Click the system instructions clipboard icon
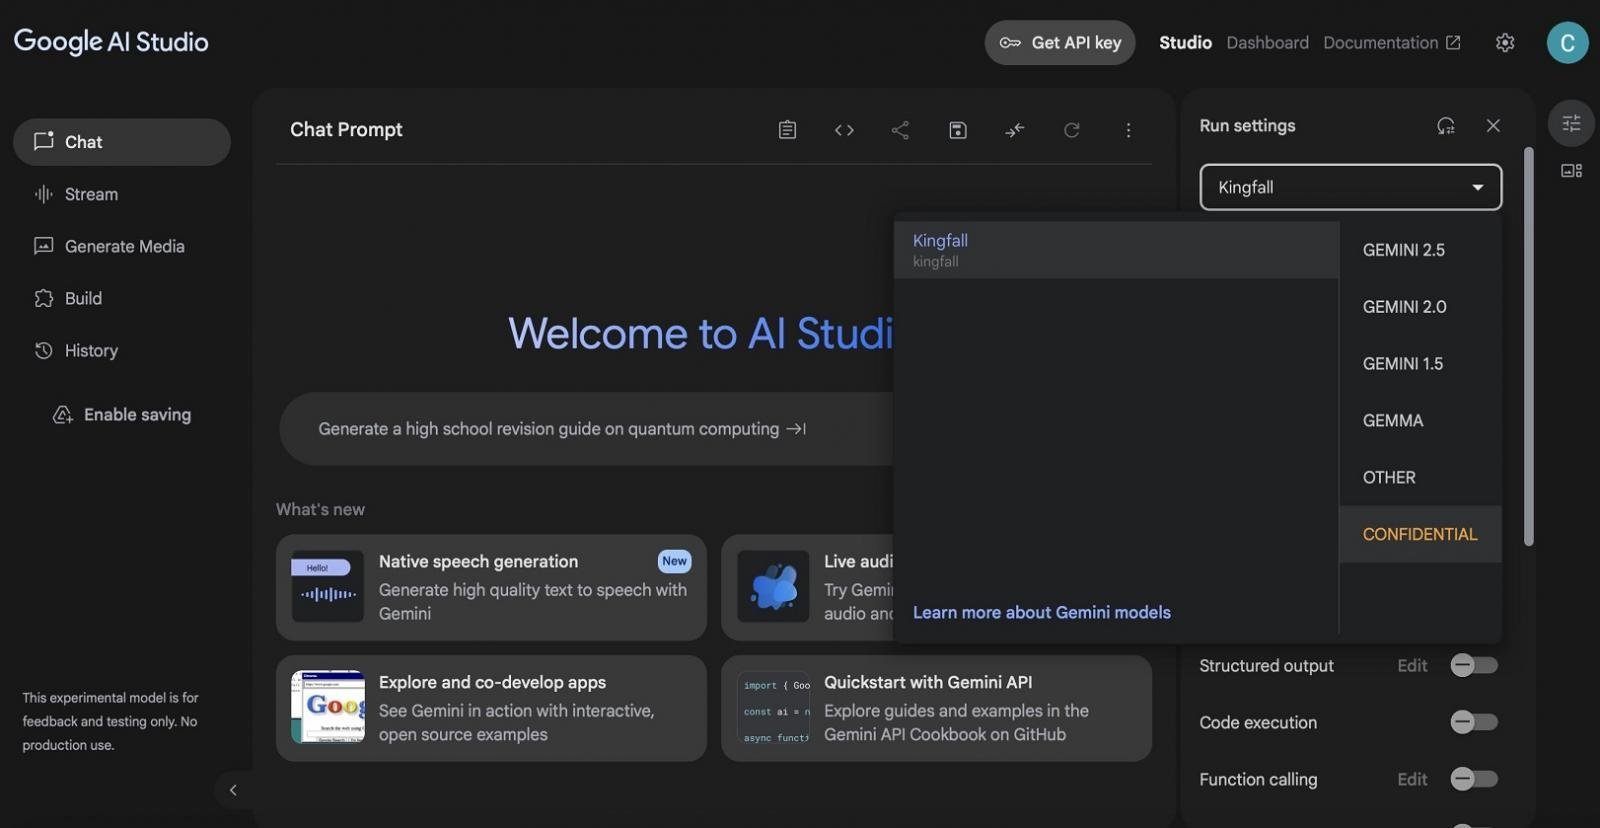Image resolution: width=1600 pixels, height=828 pixels. (x=787, y=130)
